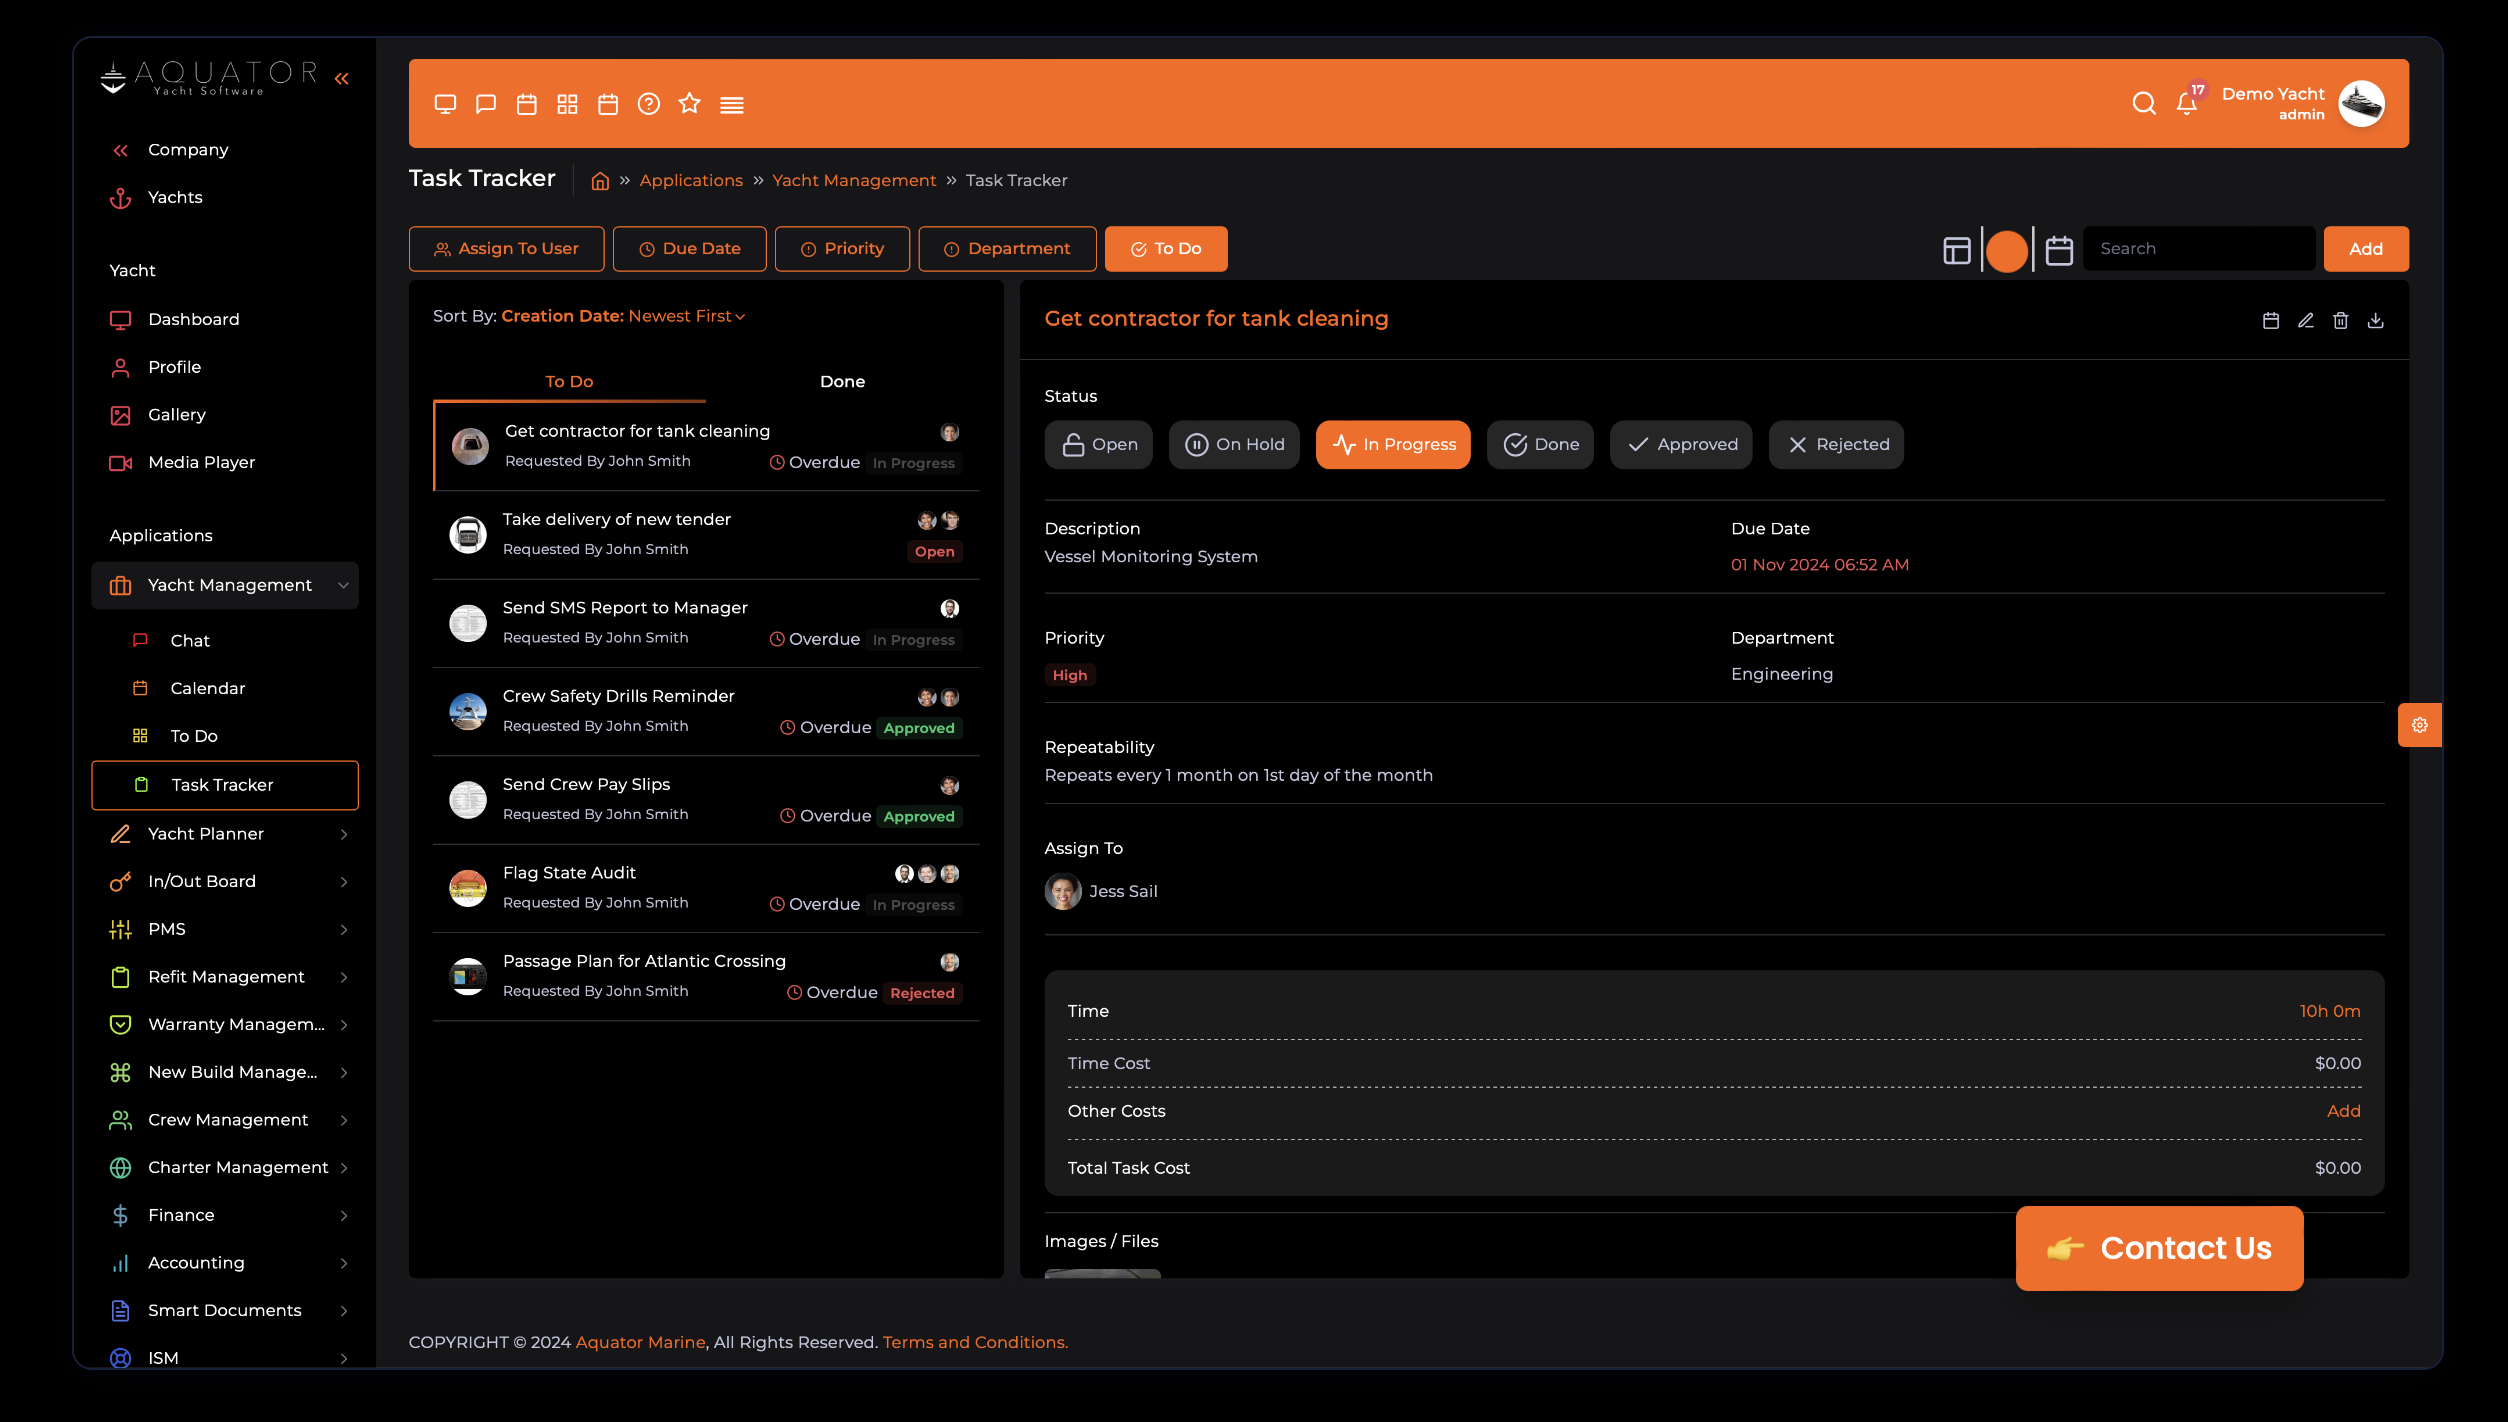Collapse the sidebar with the double-chevron icon
Viewport: 2508px width, 1422px height.
[x=342, y=78]
